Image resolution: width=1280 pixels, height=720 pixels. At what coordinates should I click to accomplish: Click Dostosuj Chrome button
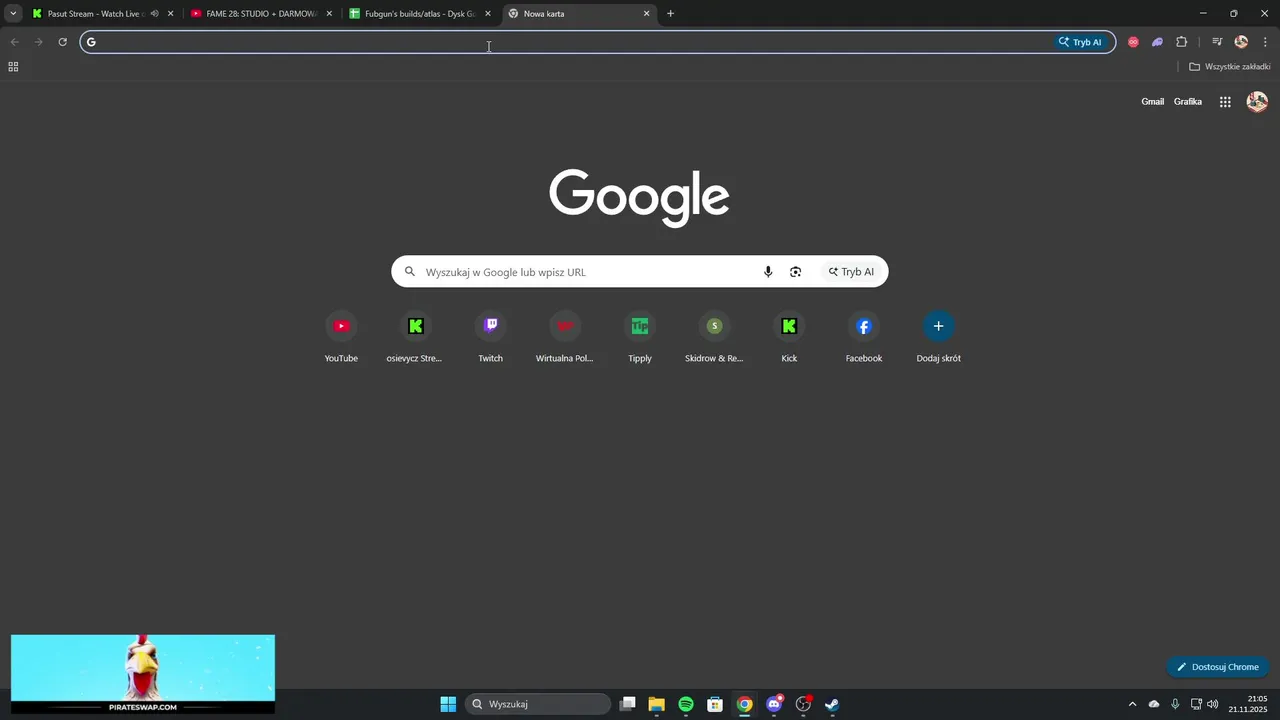click(1217, 667)
